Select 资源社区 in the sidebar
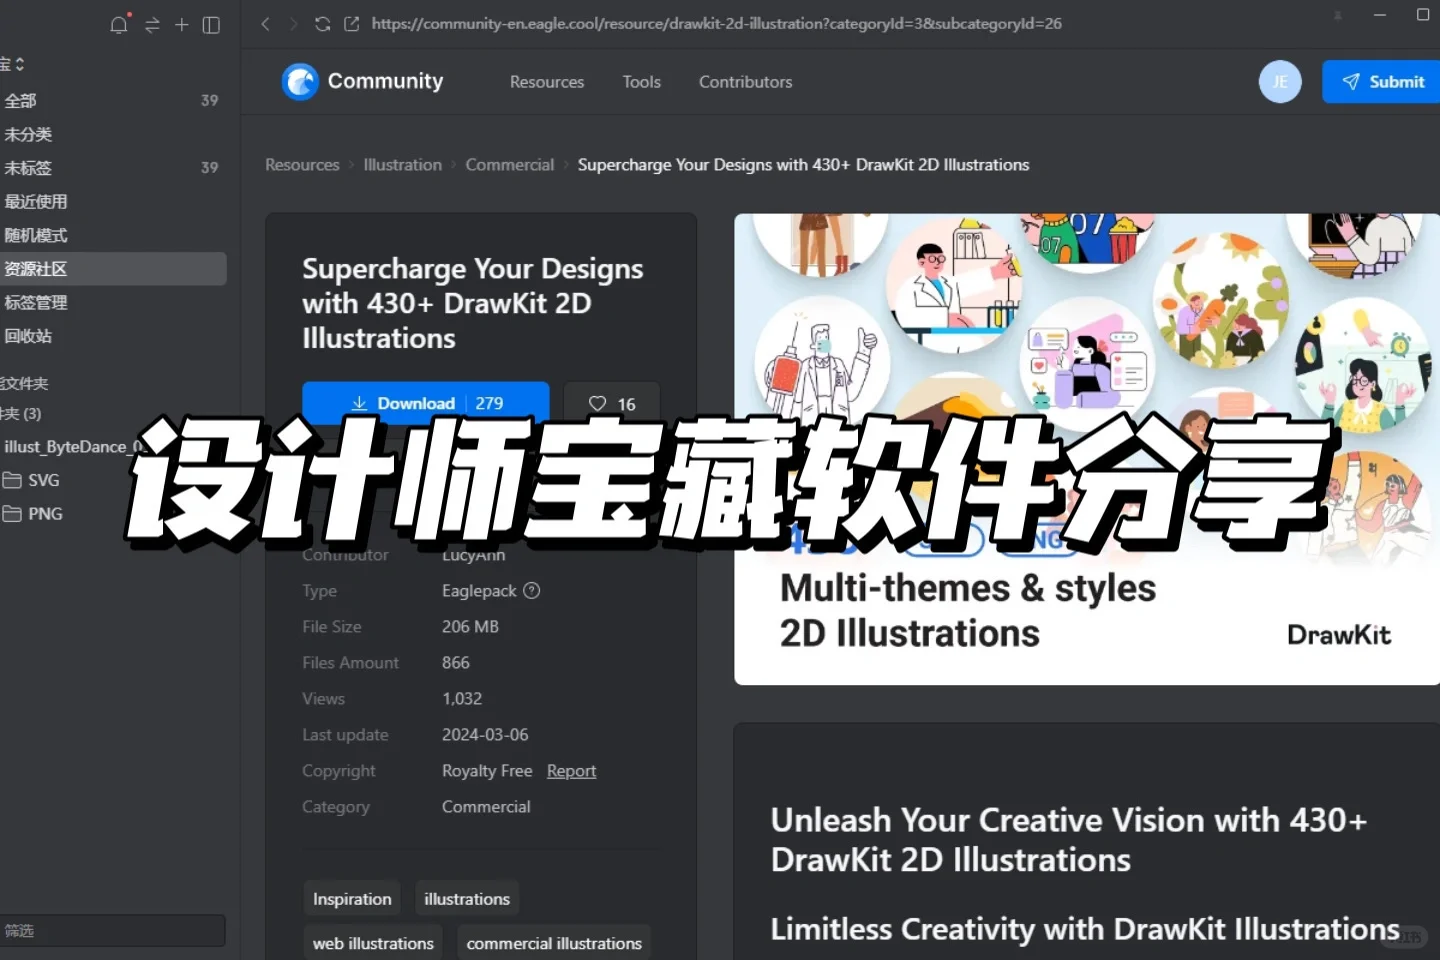Viewport: 1440px width, 960px height. click(112, 269)
